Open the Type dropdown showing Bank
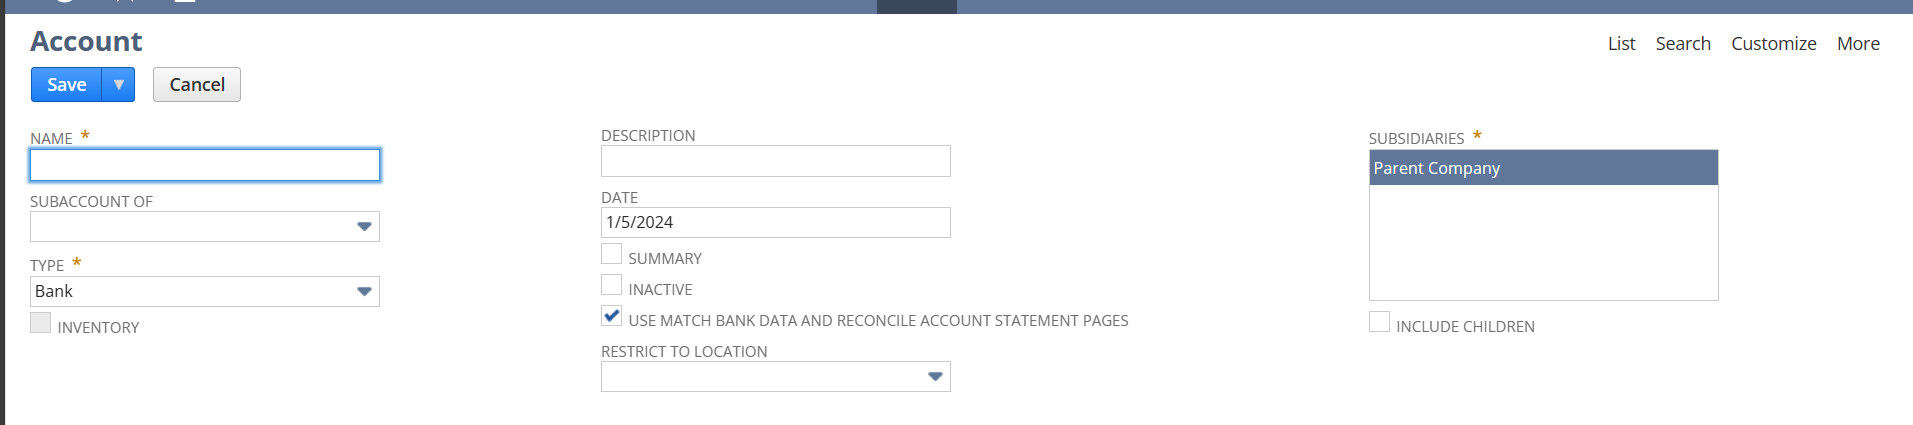Image resolution: width=1913 pixels, height=425 pixels. click(364, 292)
